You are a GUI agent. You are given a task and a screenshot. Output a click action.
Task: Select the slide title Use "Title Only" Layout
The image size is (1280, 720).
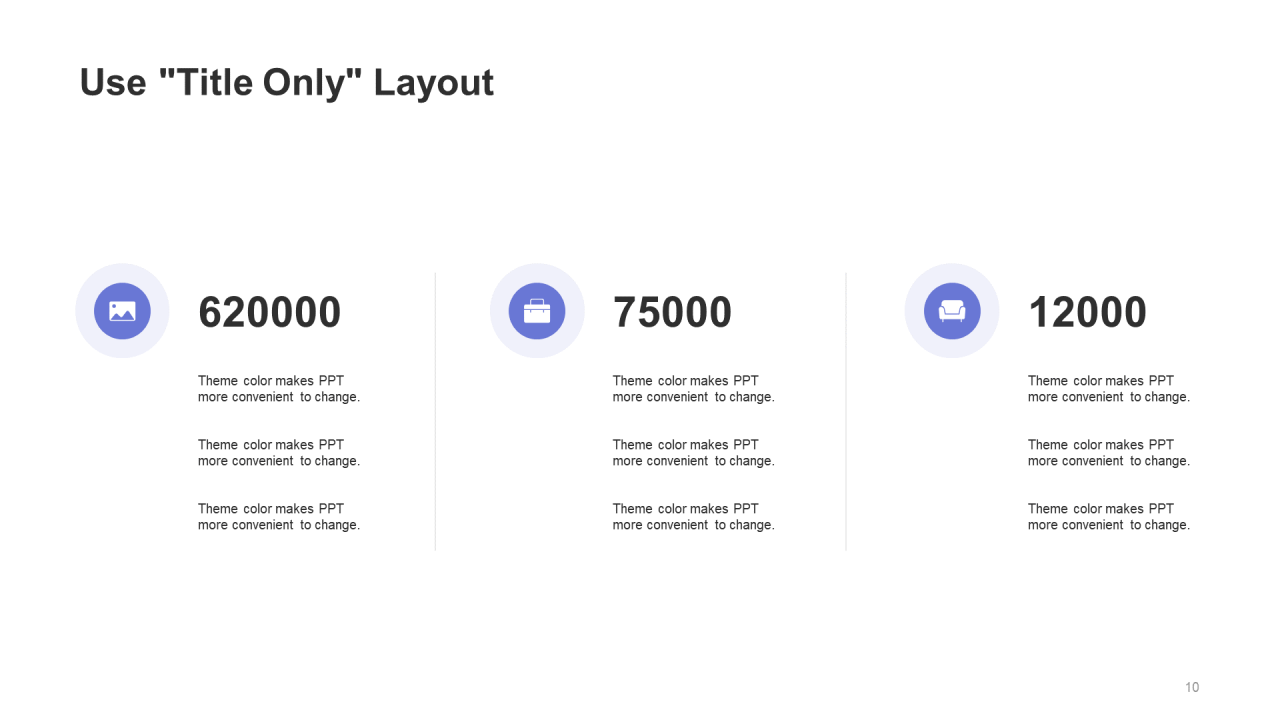(x=287, y=82)
